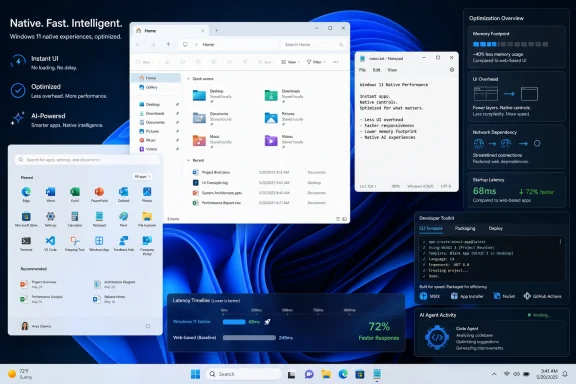Click the Search Home box in File Explorer

point(313,44)
